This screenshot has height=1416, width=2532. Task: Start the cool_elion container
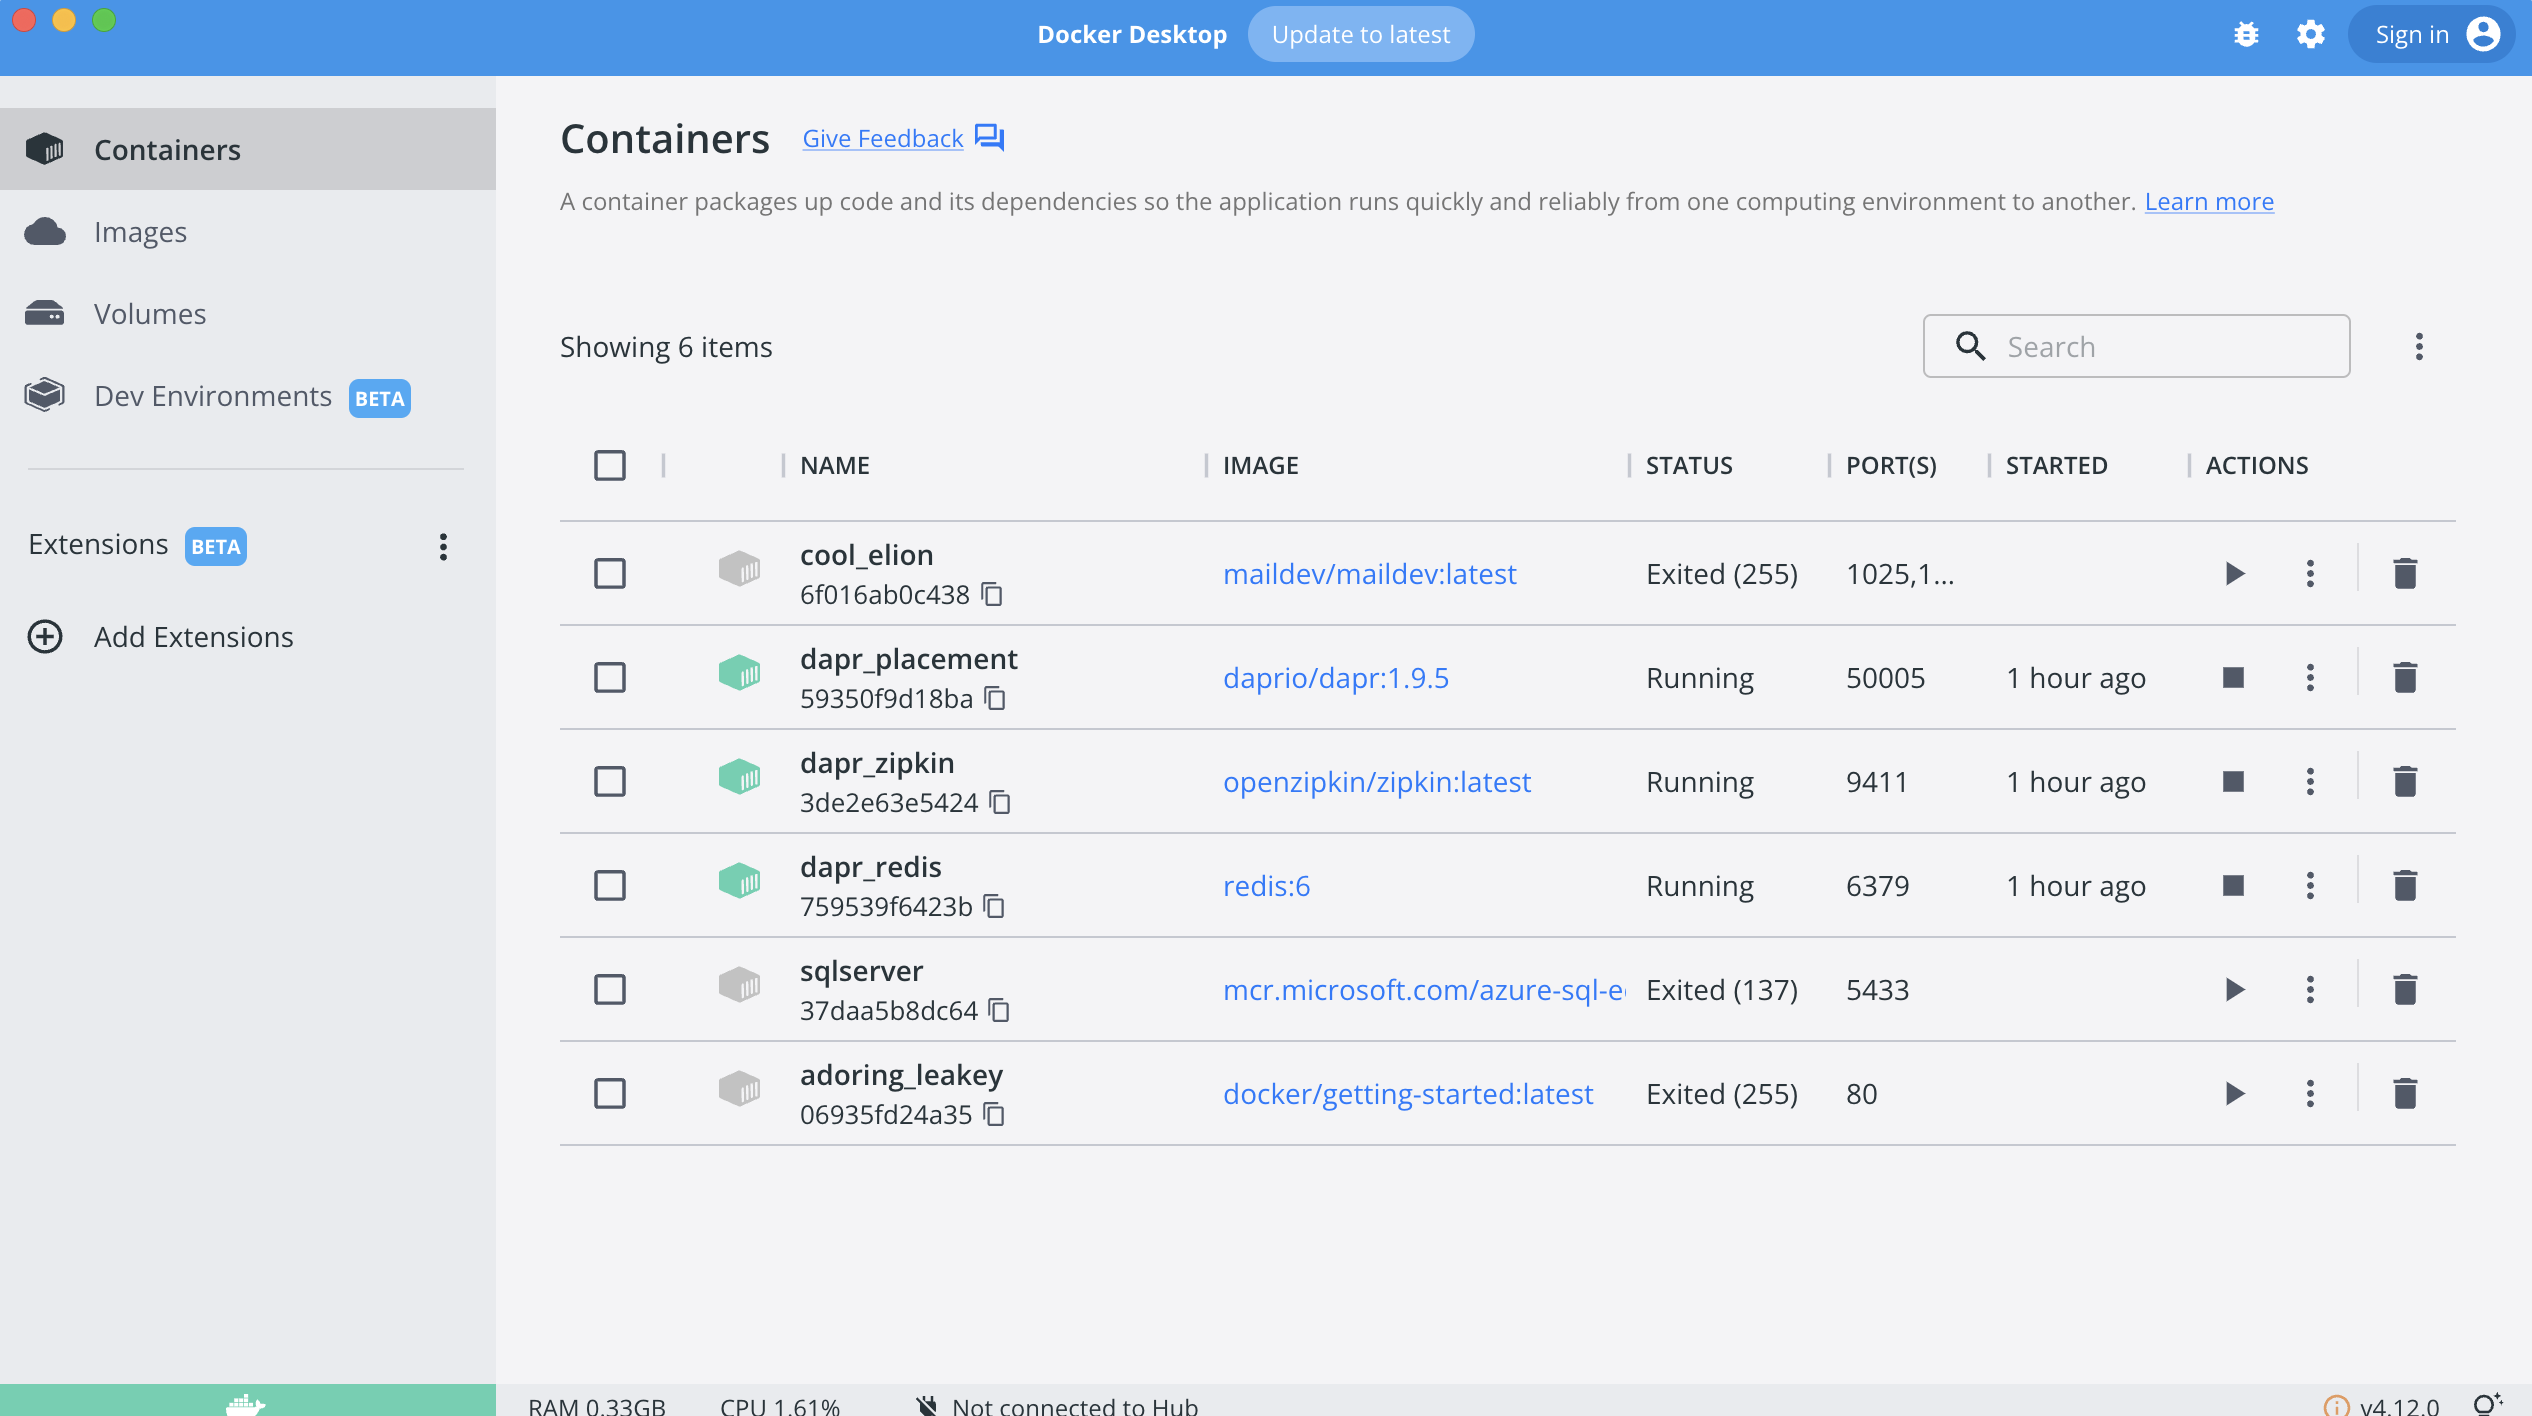click(x=2234, y=573)
